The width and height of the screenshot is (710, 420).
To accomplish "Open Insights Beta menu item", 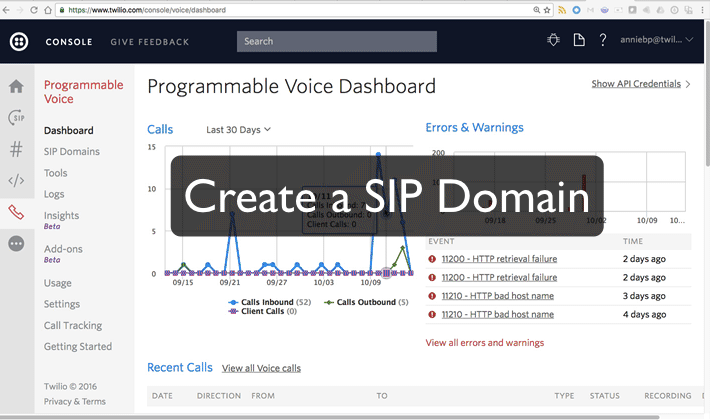I will click(61, 220).
